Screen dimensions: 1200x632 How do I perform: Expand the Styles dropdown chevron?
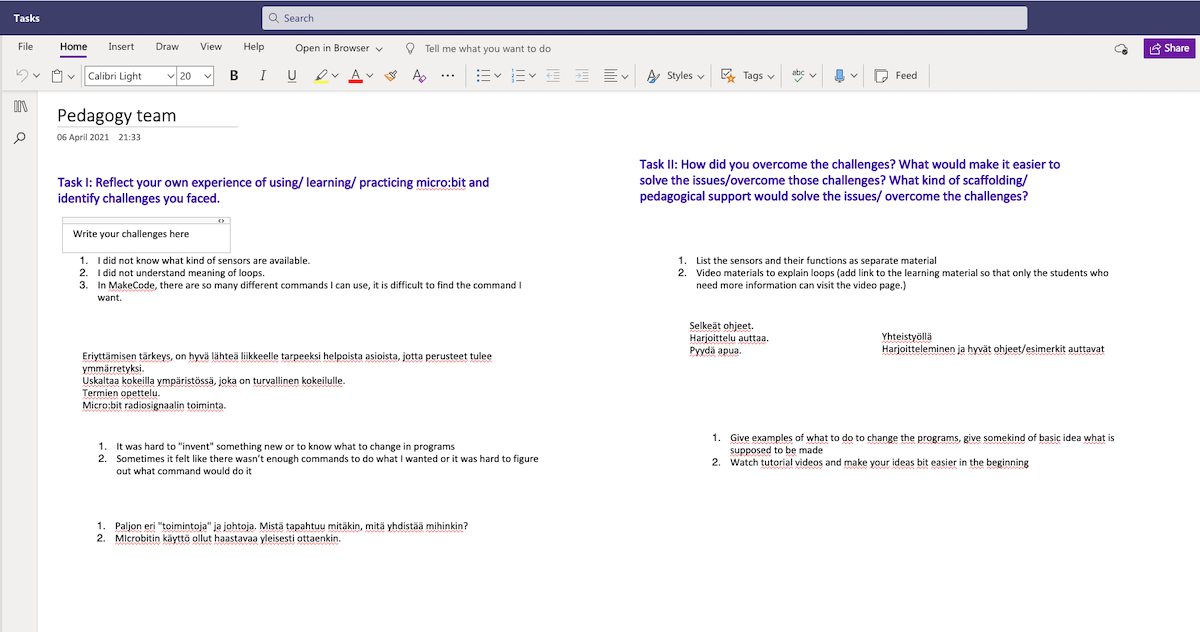pos(700,76)
